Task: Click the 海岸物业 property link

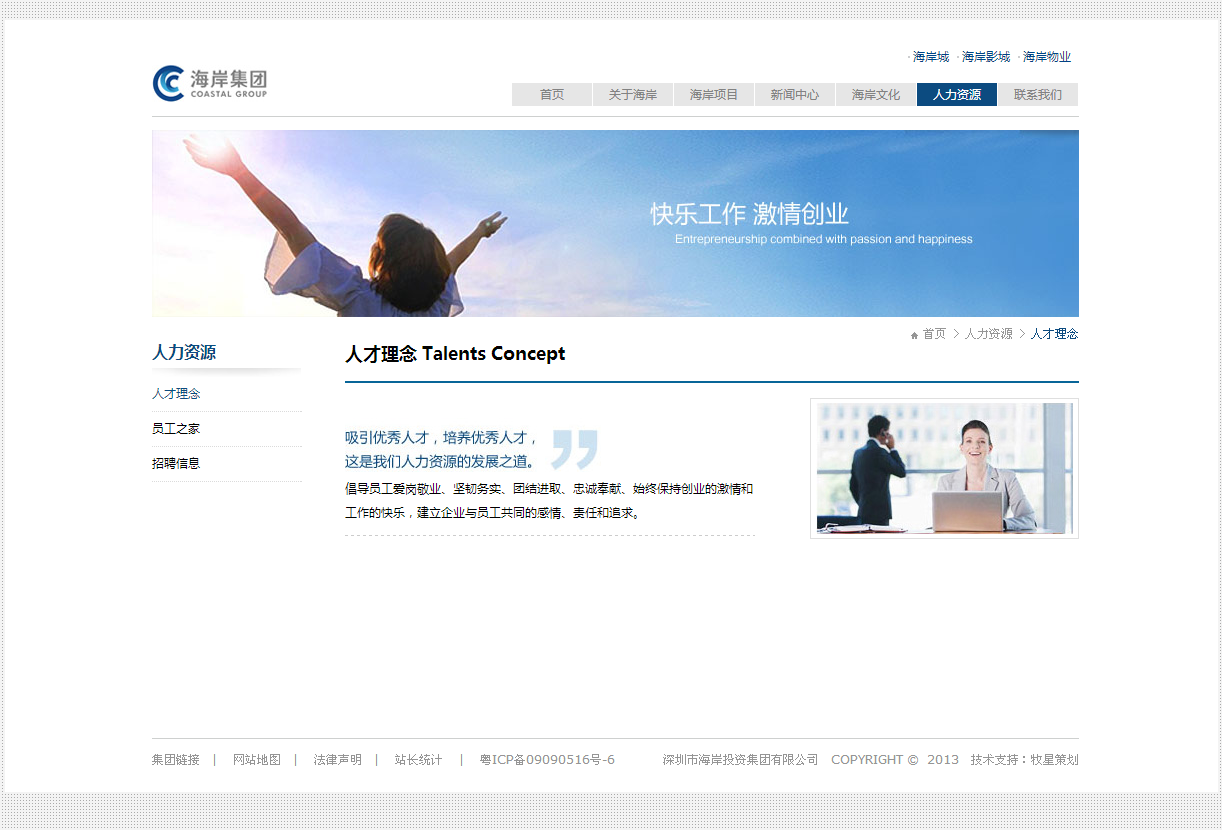Action: point(1045,57)
